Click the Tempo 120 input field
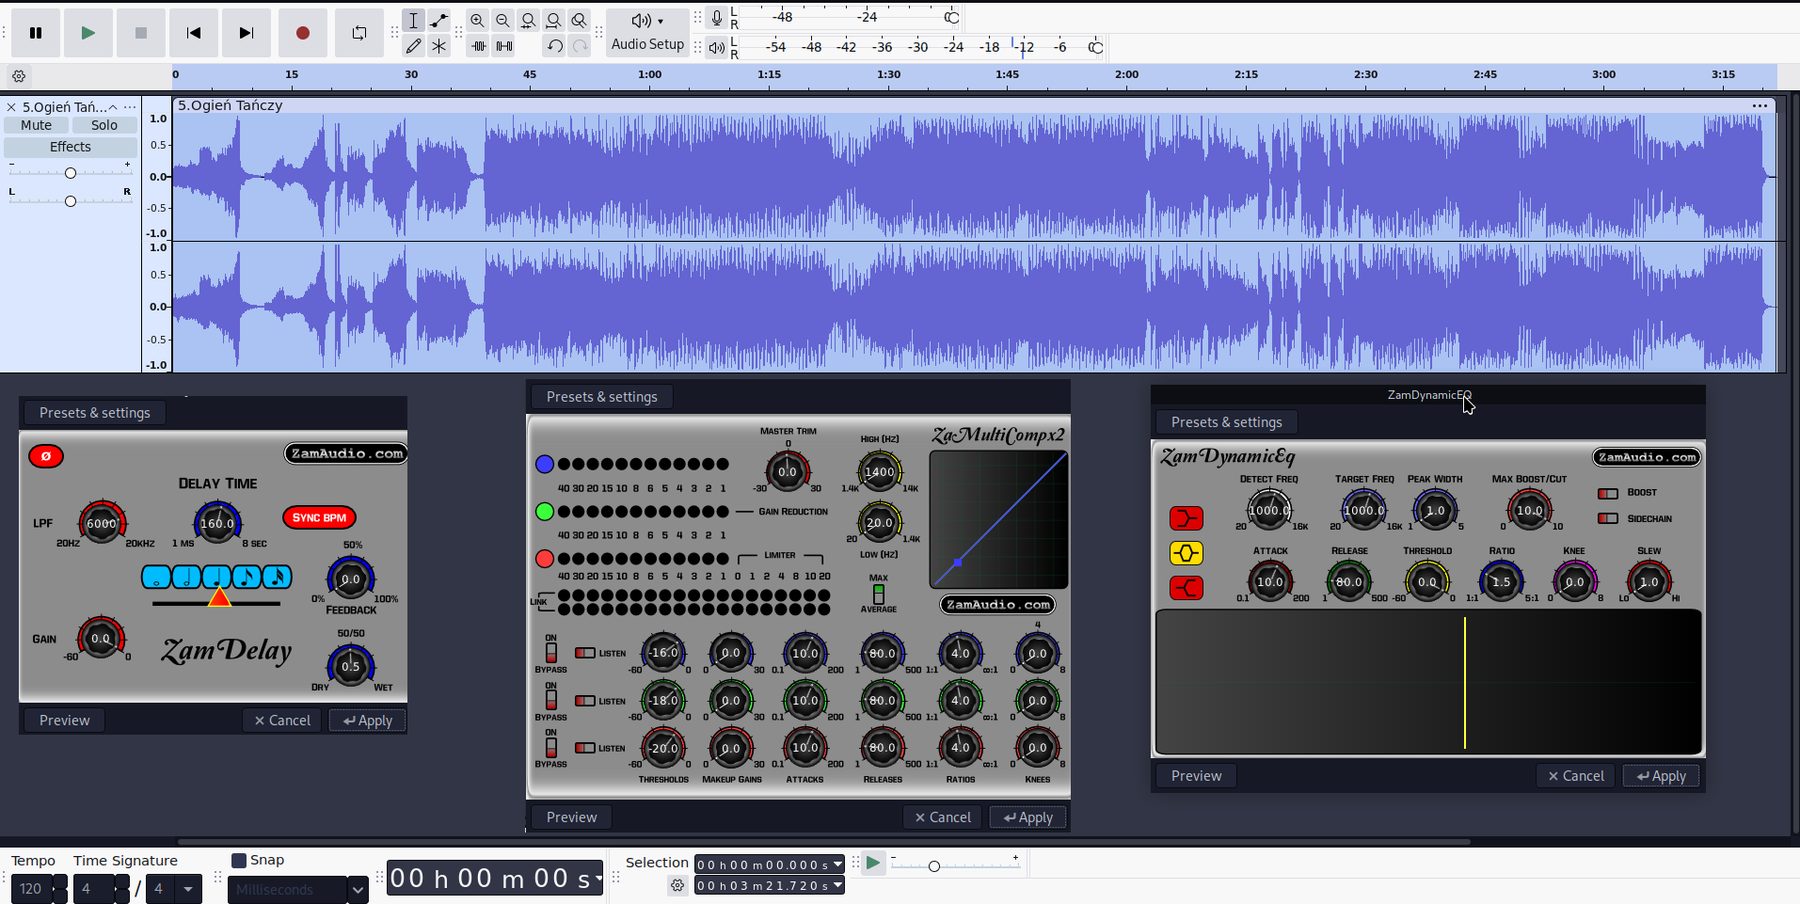This screenshot has height=904, width=1800. [31, 889]
